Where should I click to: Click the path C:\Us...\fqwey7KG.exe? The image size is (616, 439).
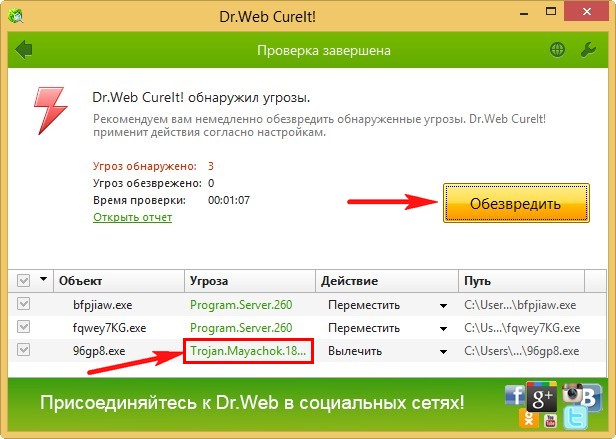click(522, 328)
